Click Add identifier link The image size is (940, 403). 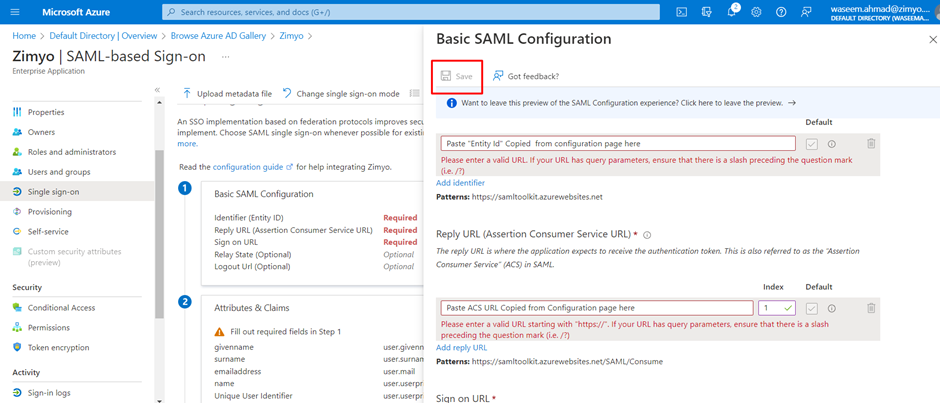click(x=460, y=183)
